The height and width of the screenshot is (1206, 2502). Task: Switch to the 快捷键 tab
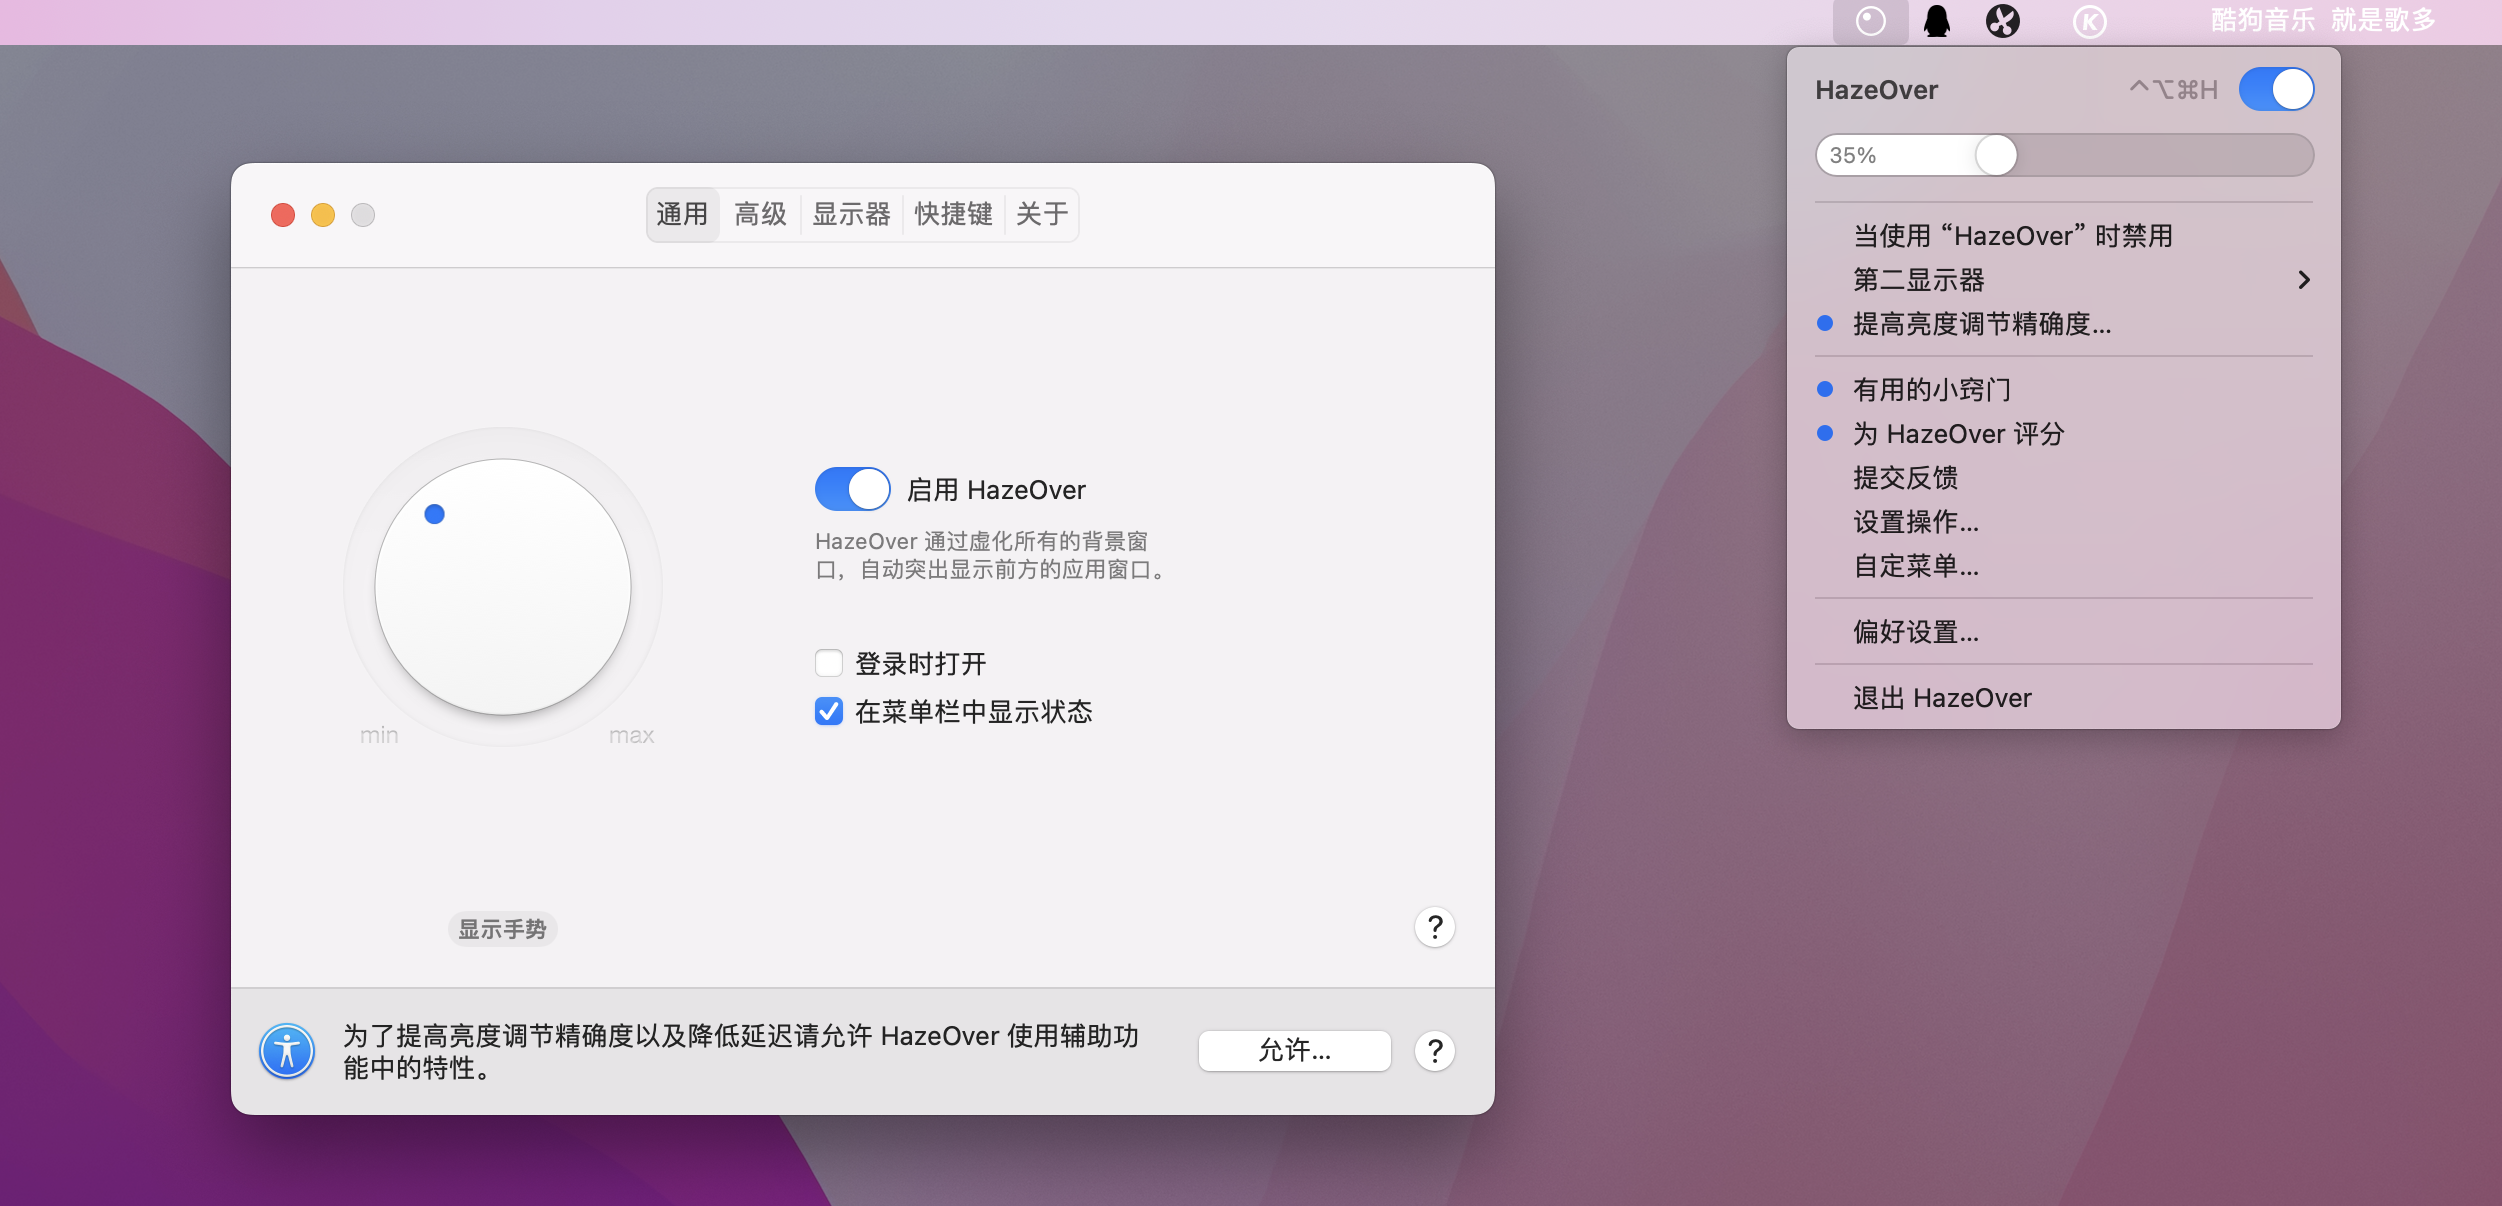coord(952,214)
